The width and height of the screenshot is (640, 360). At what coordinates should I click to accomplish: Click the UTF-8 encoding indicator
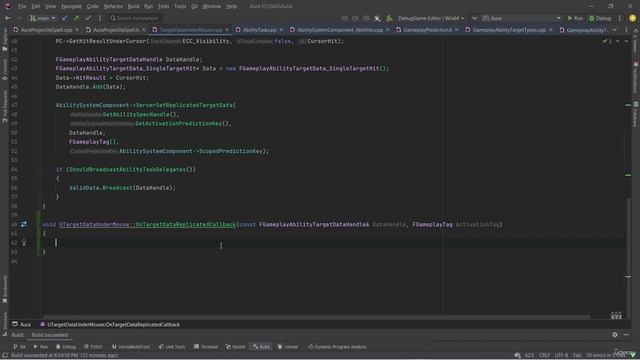(x=562, y=355)
